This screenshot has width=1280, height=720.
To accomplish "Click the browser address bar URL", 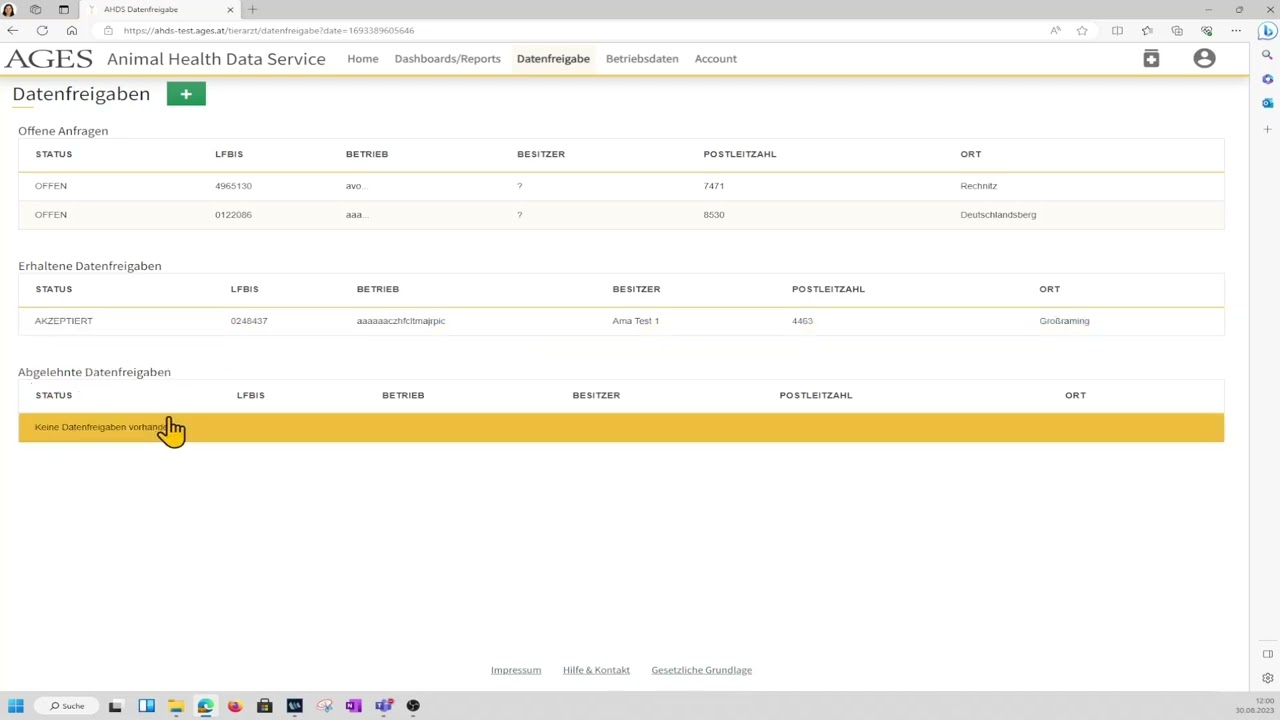I will coord(269,31).
